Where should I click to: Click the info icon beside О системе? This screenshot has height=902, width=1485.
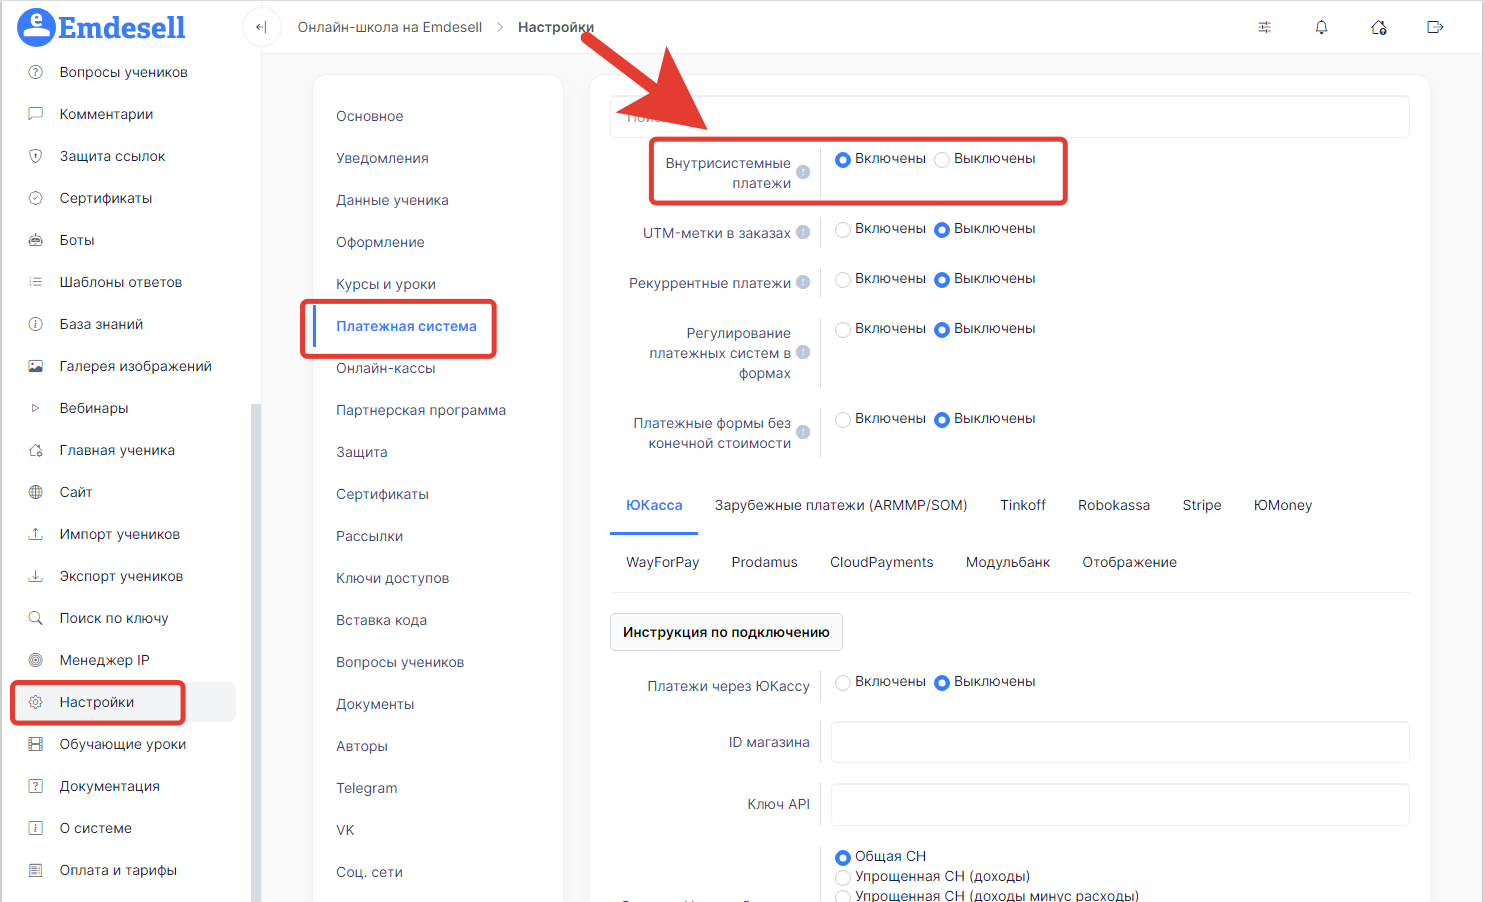(36, 828)
